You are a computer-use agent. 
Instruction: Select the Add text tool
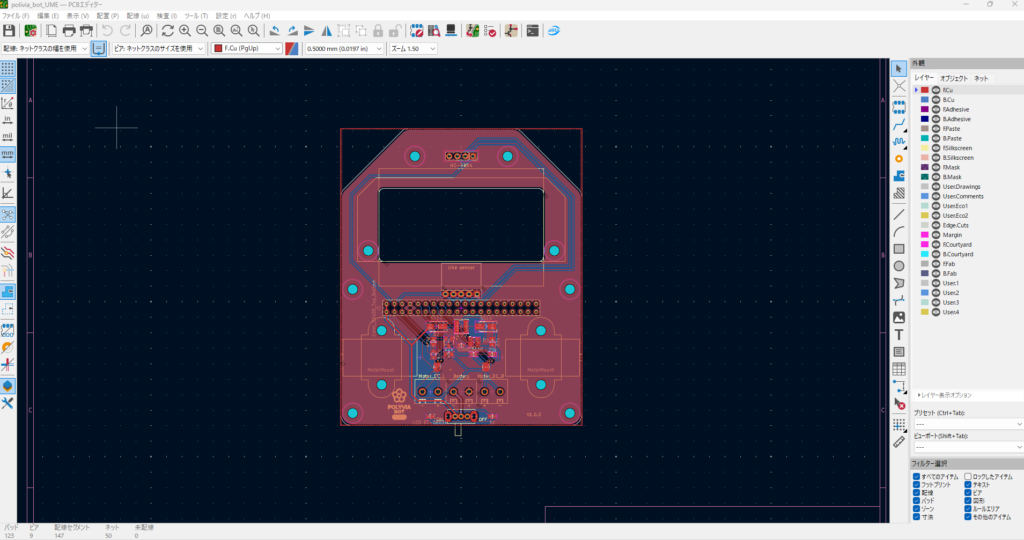tap(899, 335)
